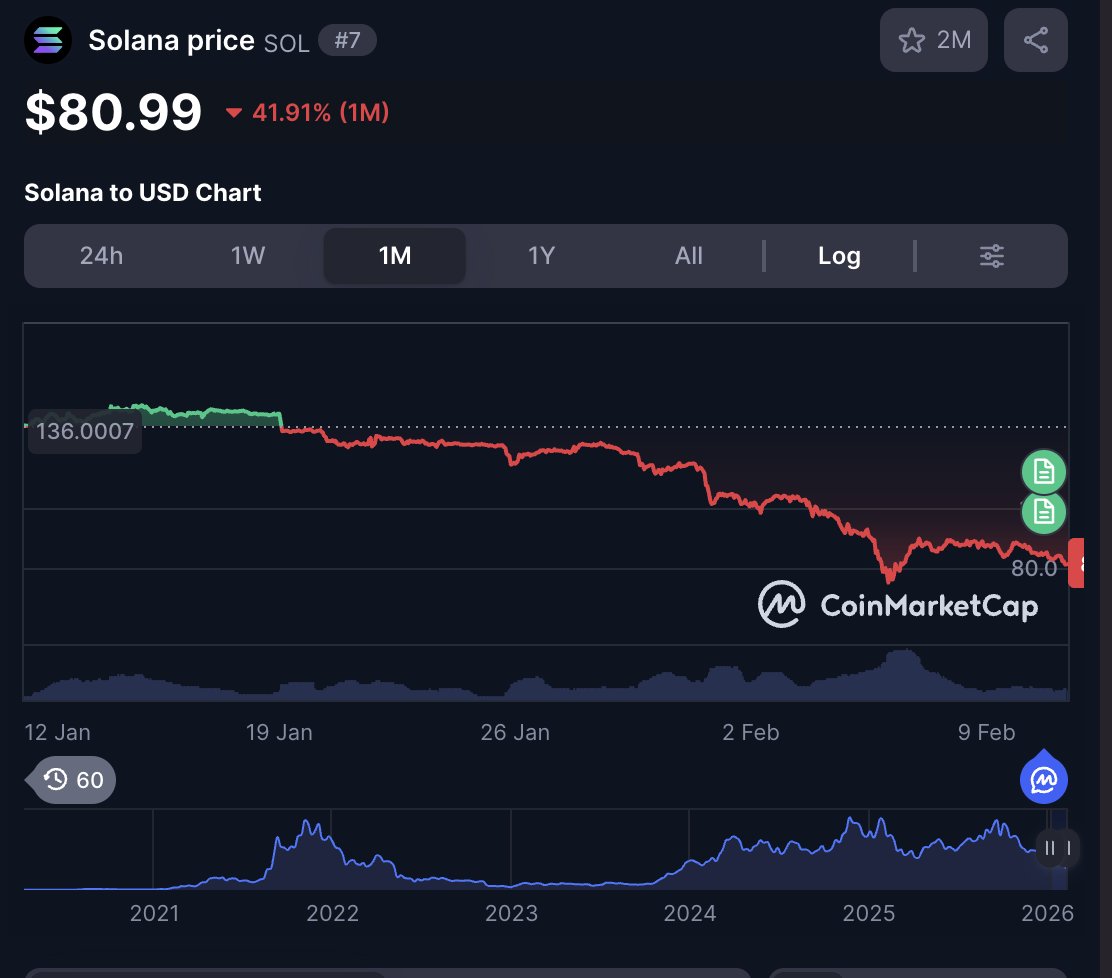Click the 2025 year label

[868, 913]
